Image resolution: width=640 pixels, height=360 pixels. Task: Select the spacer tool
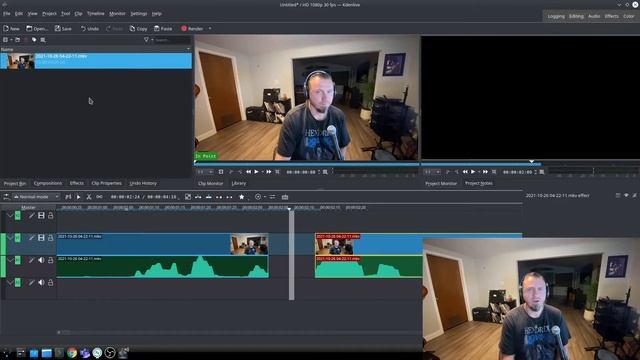click(99, 197)
